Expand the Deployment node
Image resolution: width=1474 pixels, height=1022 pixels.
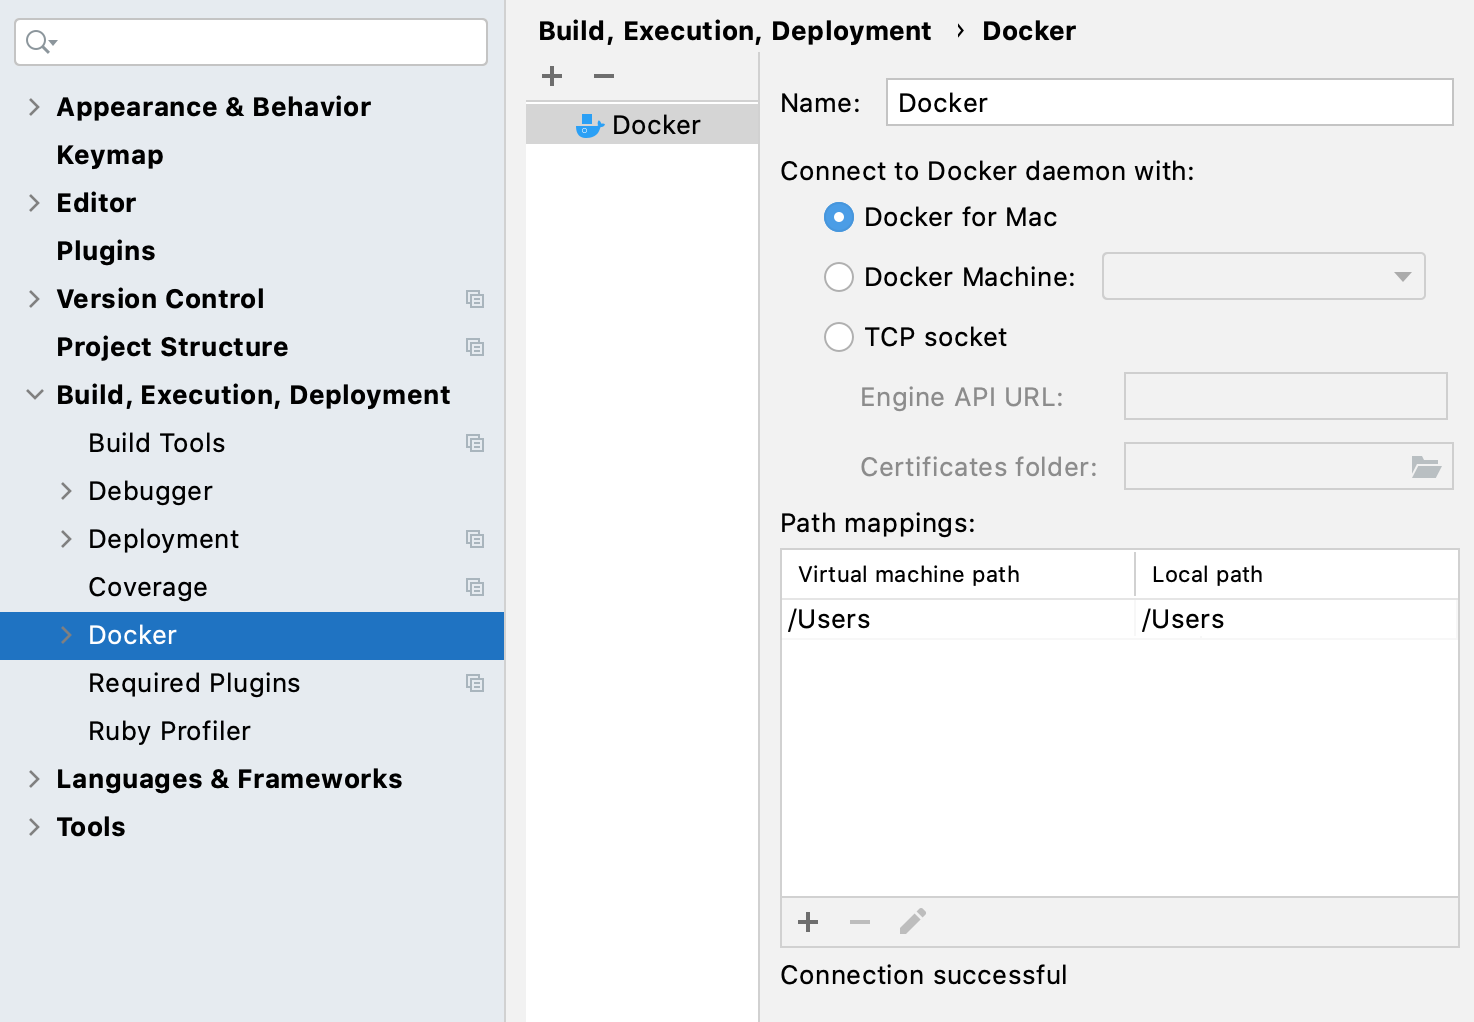point(66,539)
